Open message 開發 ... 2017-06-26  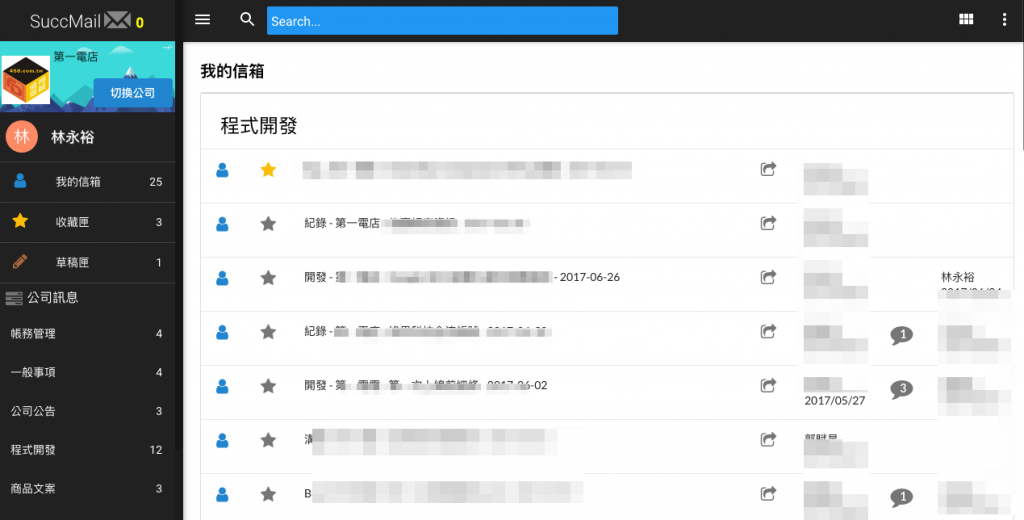click(x=462, y=277)
